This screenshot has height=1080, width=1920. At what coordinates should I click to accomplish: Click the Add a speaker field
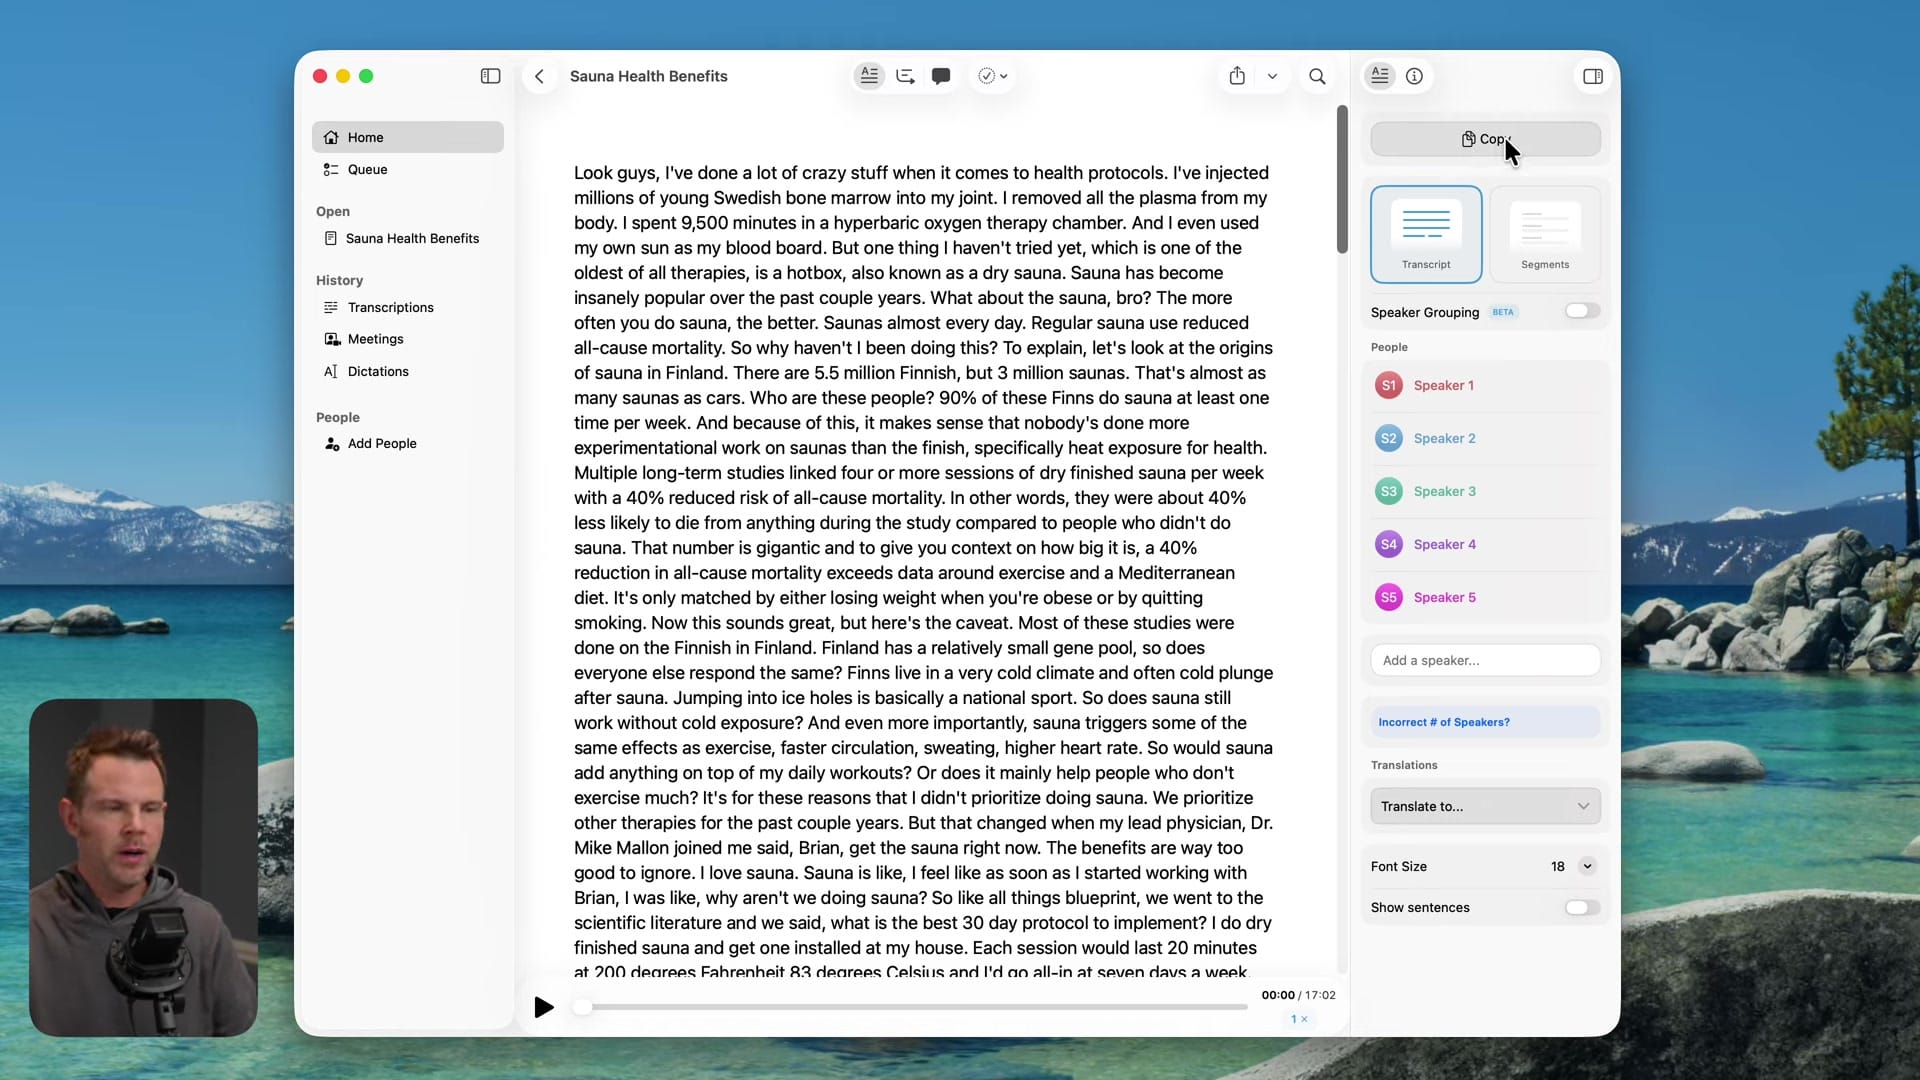[1485, 660]
